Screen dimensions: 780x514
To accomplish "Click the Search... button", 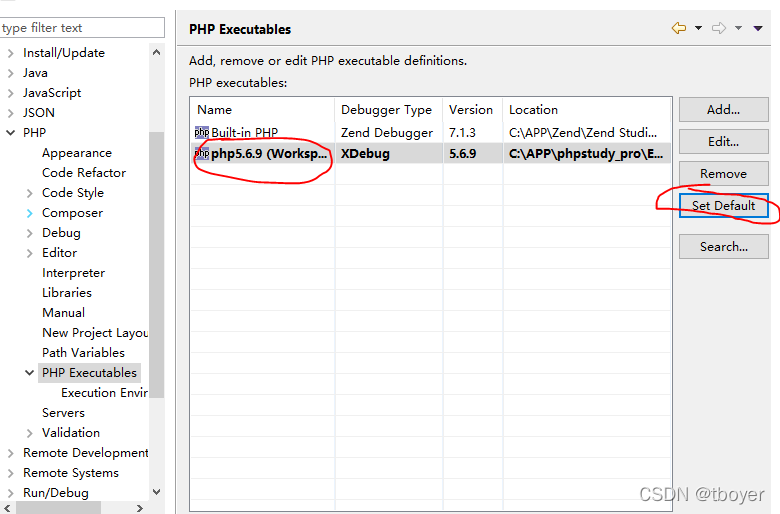I will tap(724, 247).
